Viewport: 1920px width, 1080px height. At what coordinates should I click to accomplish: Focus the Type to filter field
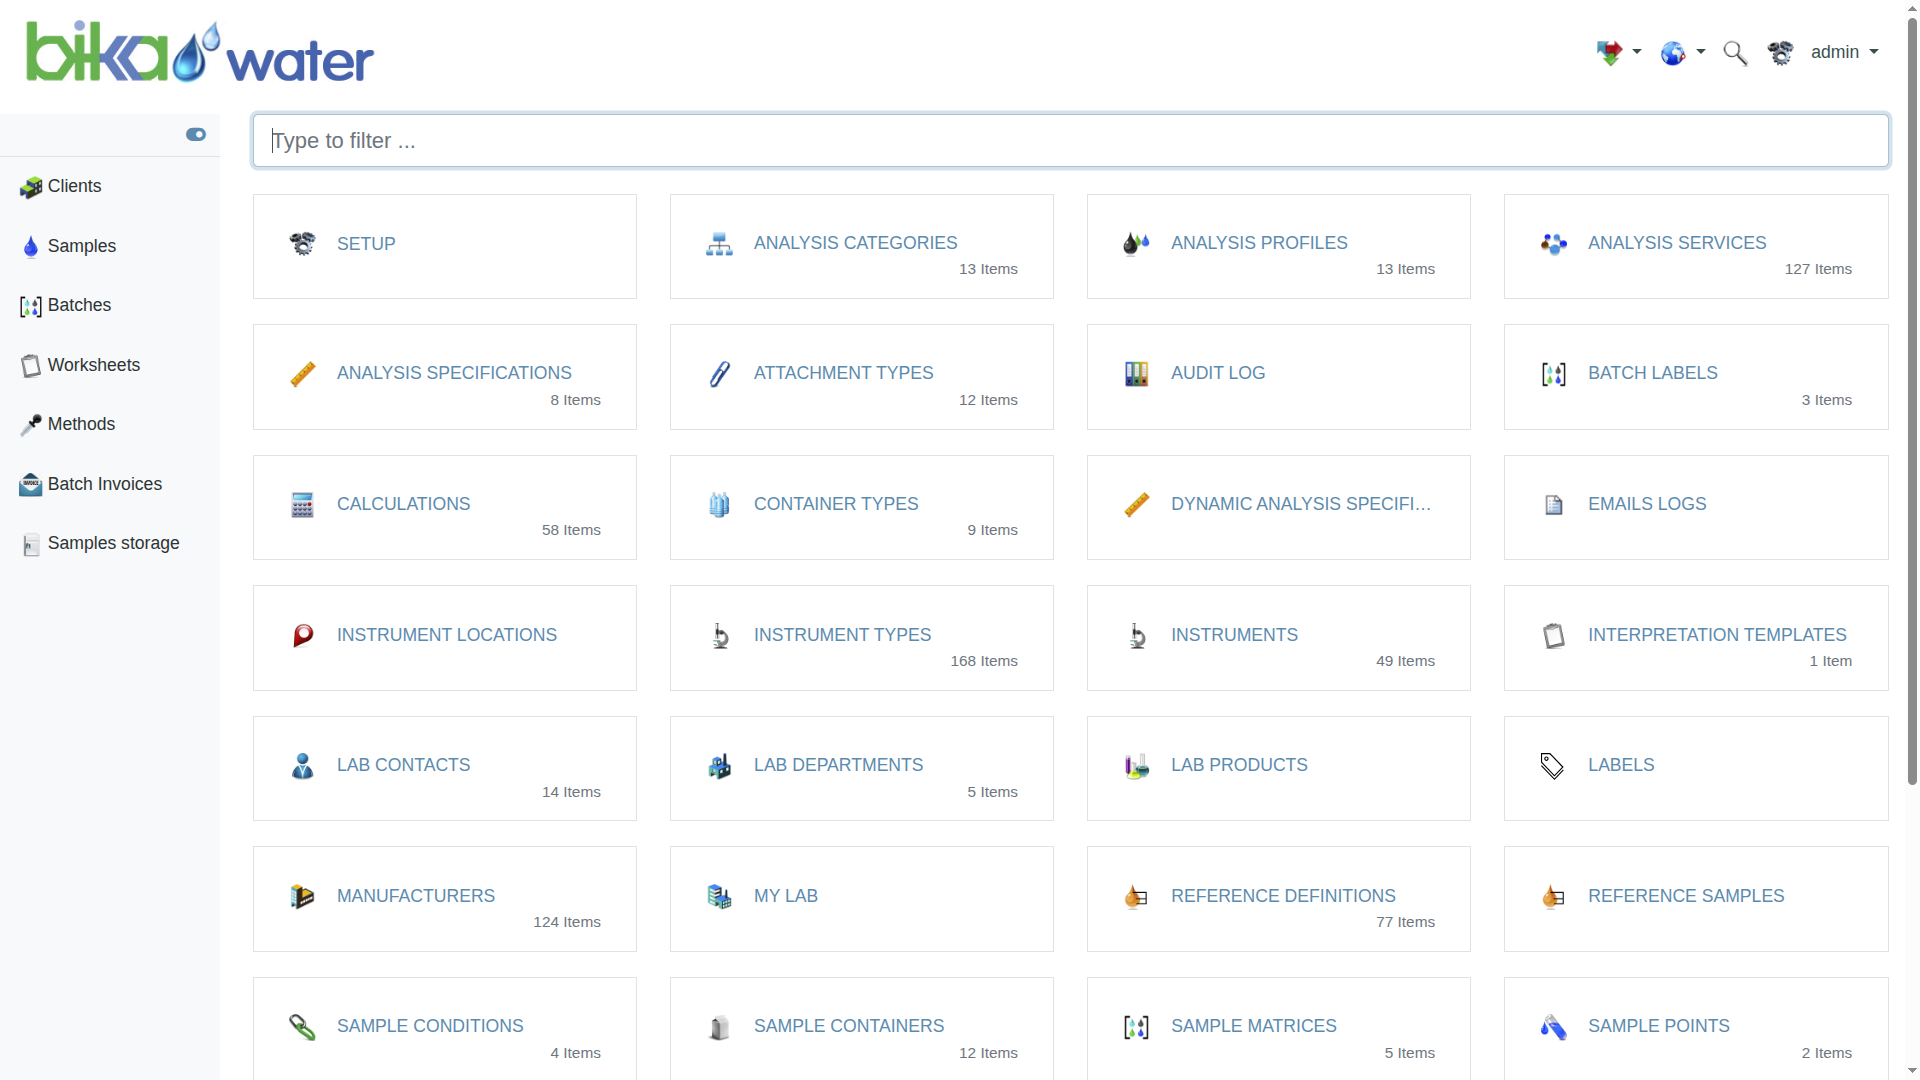click(x=1070, y=141)
